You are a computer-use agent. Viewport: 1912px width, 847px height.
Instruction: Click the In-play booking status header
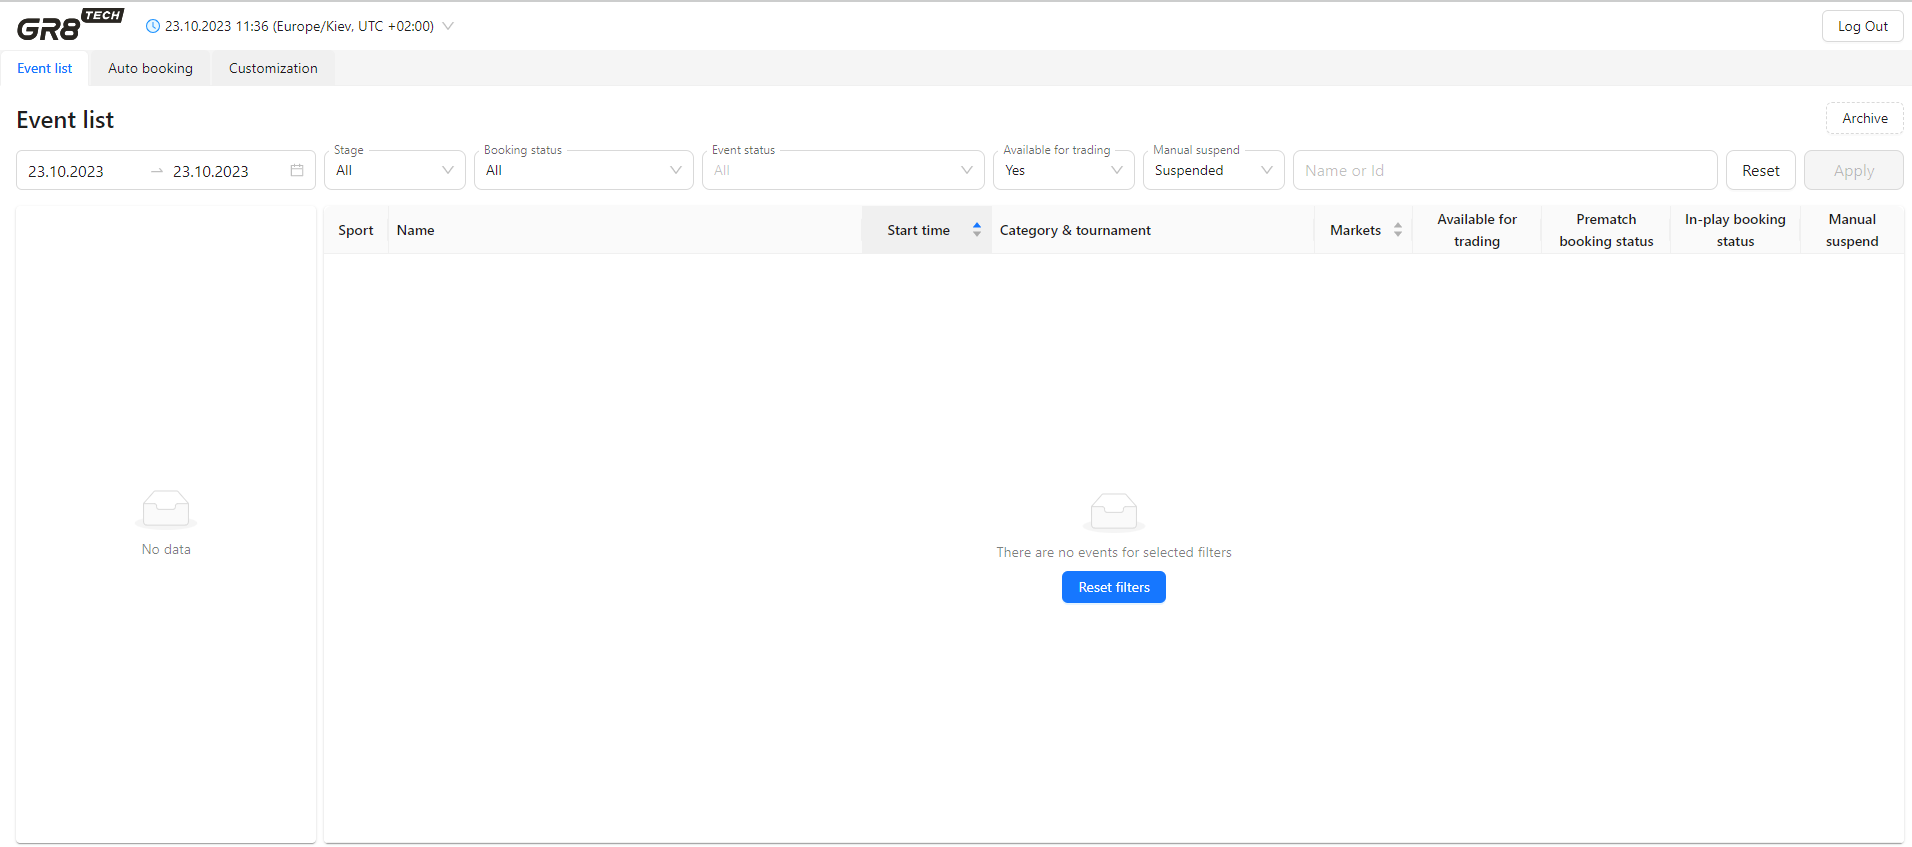pyautogui.click(x=1735, y=230)
